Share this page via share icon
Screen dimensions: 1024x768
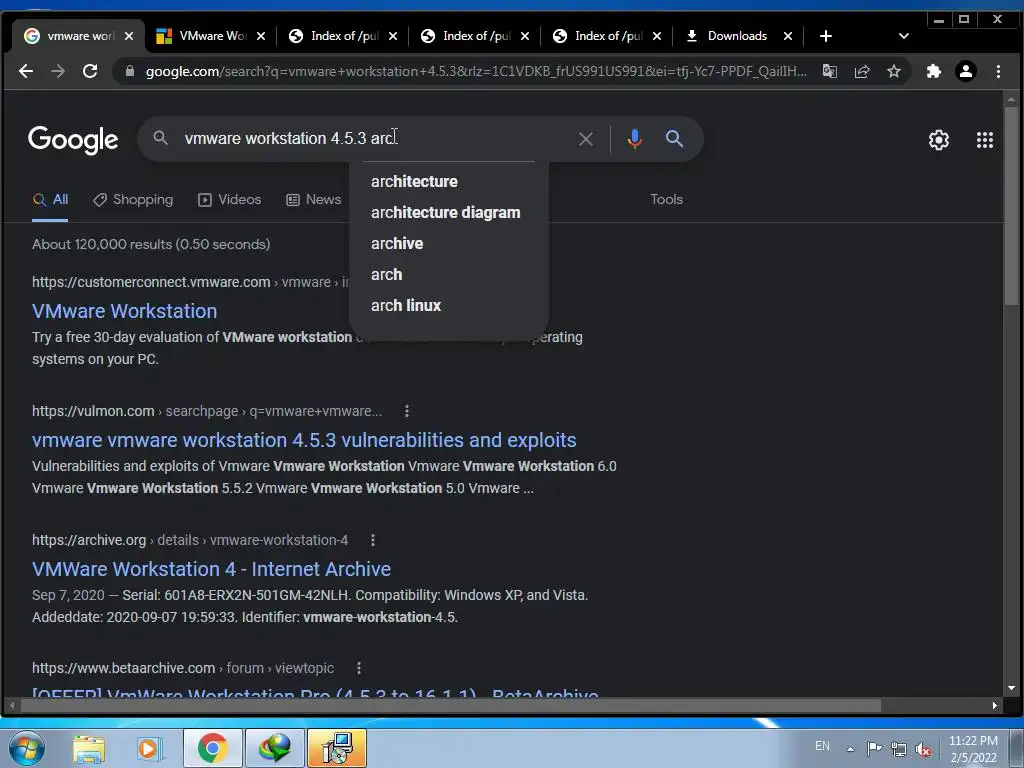tap(861, 71)
